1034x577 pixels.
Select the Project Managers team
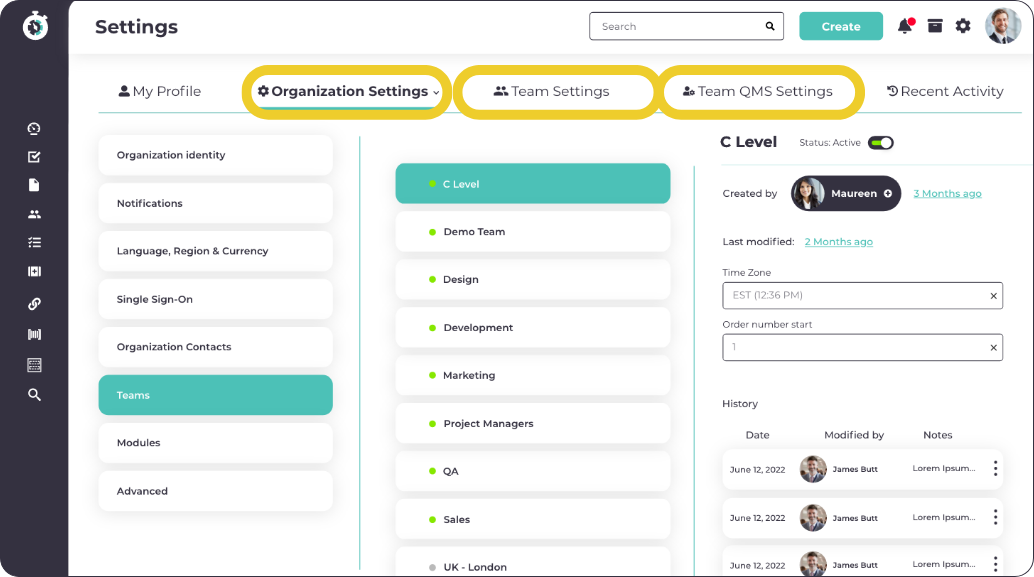pos(533,423)
